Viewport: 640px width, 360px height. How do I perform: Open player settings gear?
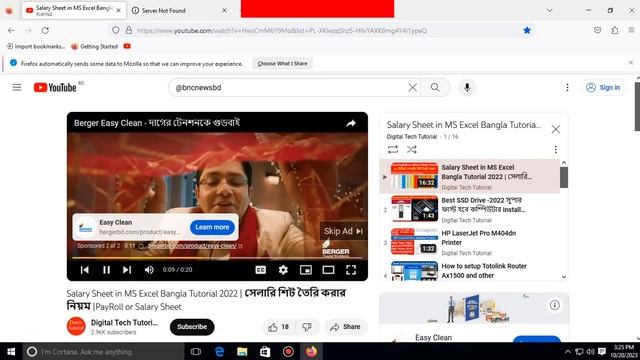coord(283,270)
